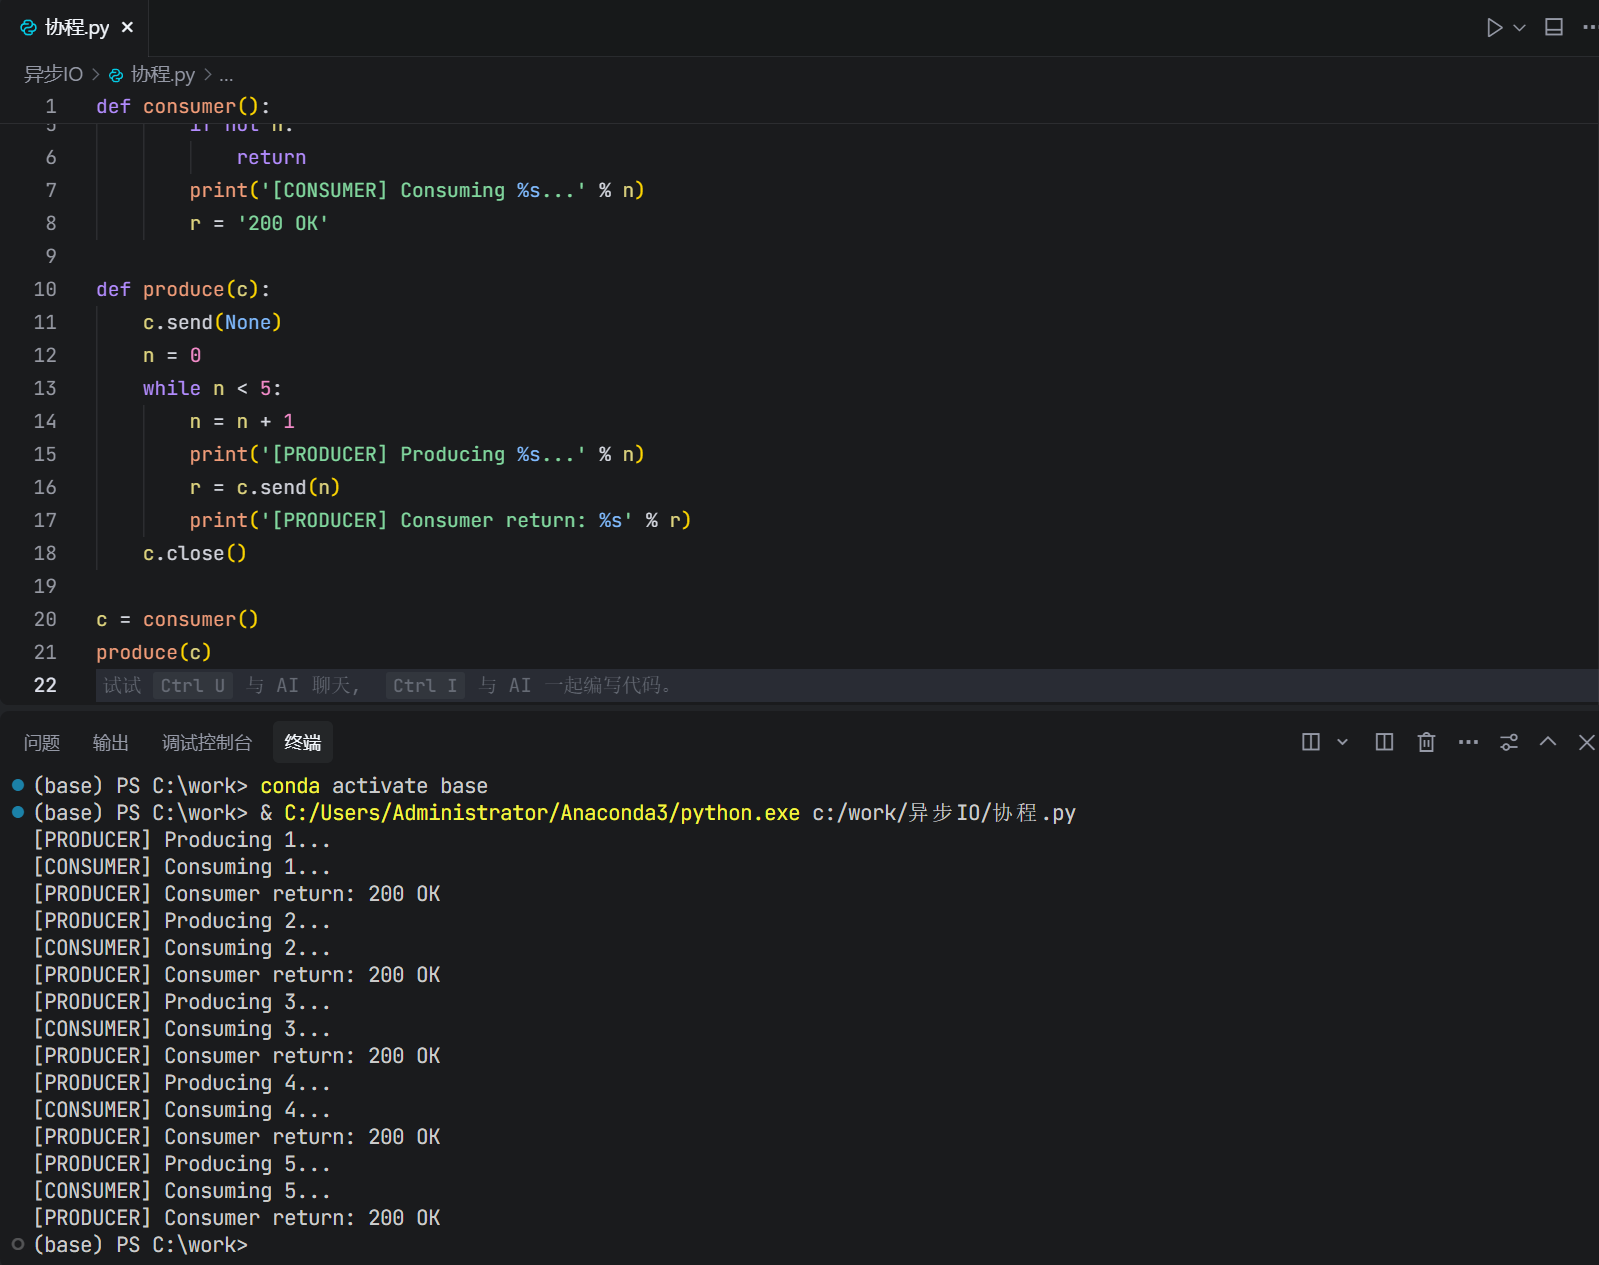
Task: Switch to the 输出 panel tab
Action: (x=111, y=742)
